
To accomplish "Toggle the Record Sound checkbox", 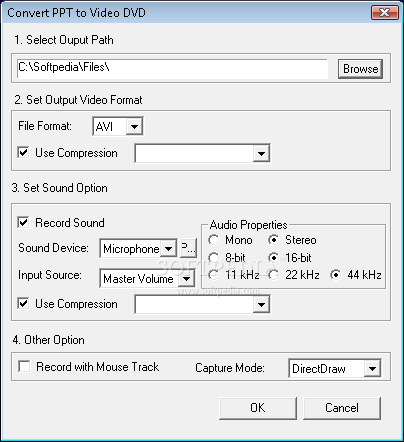I will click(23, 222).
